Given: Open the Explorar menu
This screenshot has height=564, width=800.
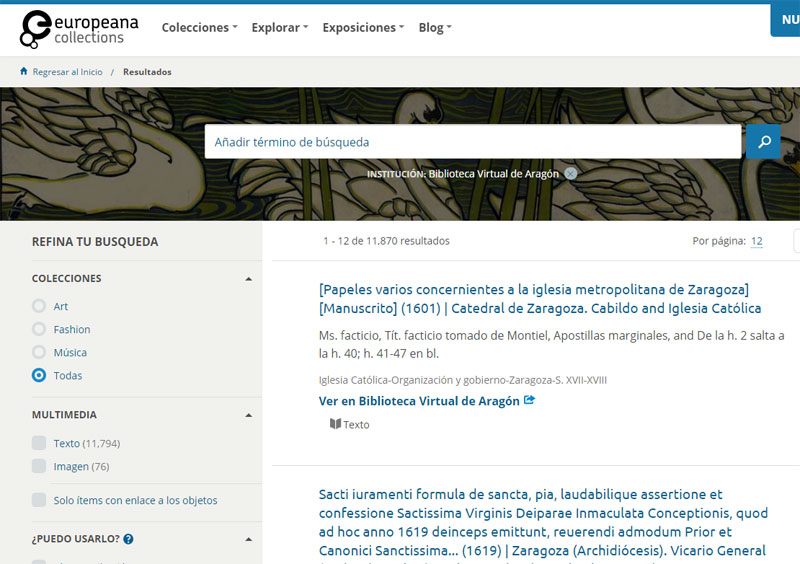Looking at the screenshot, I should pos(280,28).
